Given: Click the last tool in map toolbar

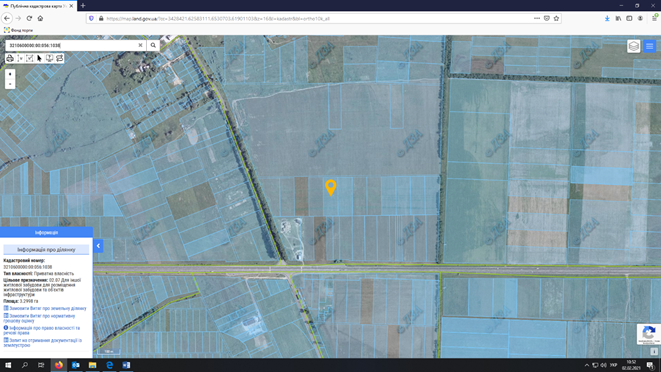Looking at the screenshot, I should [x=59, y=58].
